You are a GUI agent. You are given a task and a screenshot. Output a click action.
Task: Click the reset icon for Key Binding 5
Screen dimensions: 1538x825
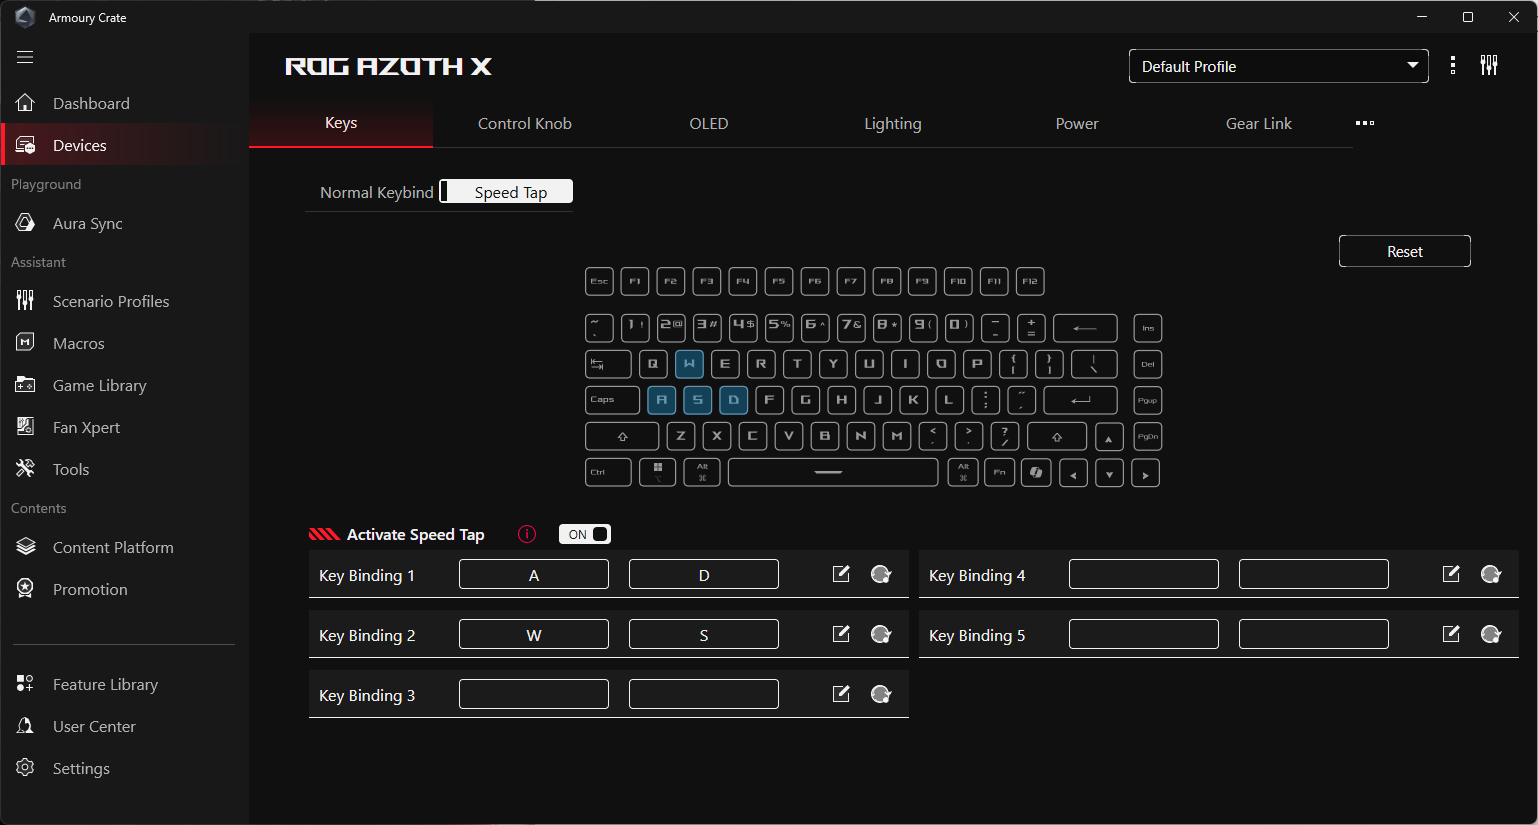pyautogui.click(x=1491, y=634)
